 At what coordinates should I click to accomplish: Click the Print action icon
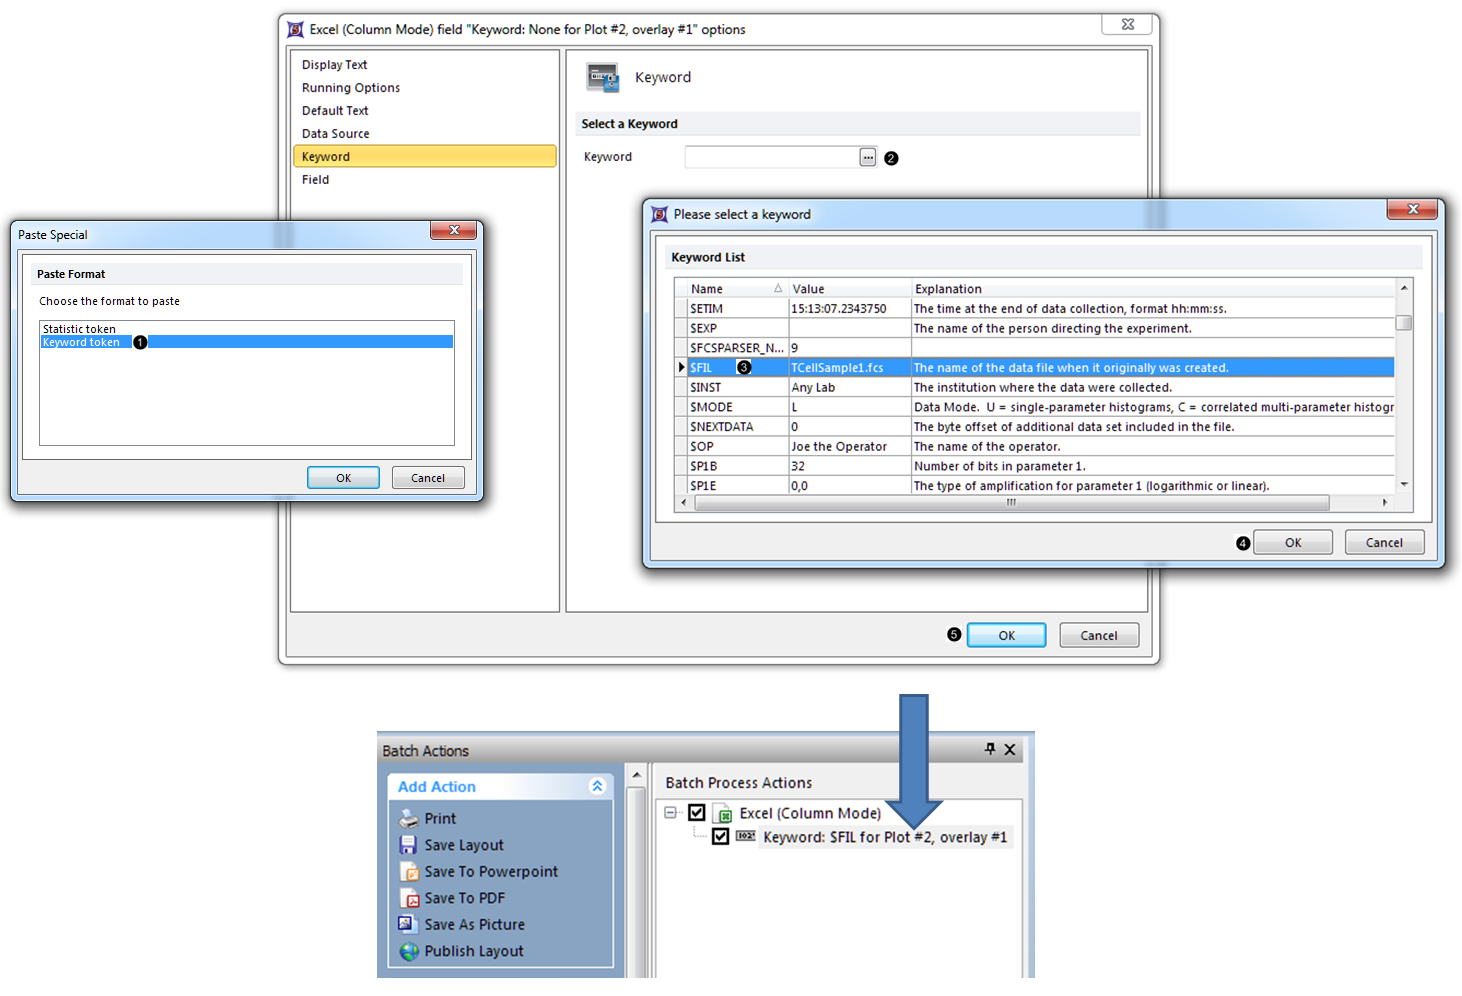click(409, 819)
